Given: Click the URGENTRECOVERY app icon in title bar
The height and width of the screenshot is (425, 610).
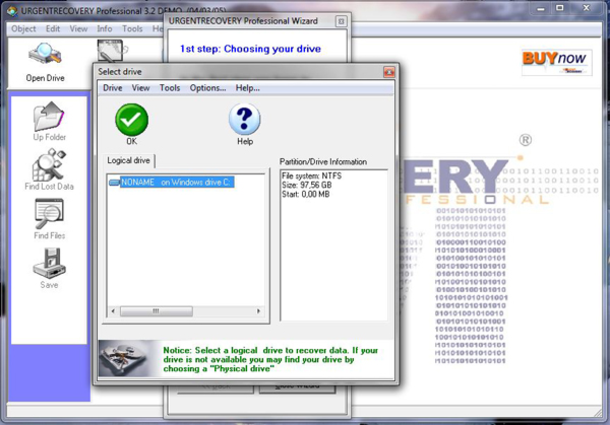Looking at the screenshot, I should click(x=12, y=11).
